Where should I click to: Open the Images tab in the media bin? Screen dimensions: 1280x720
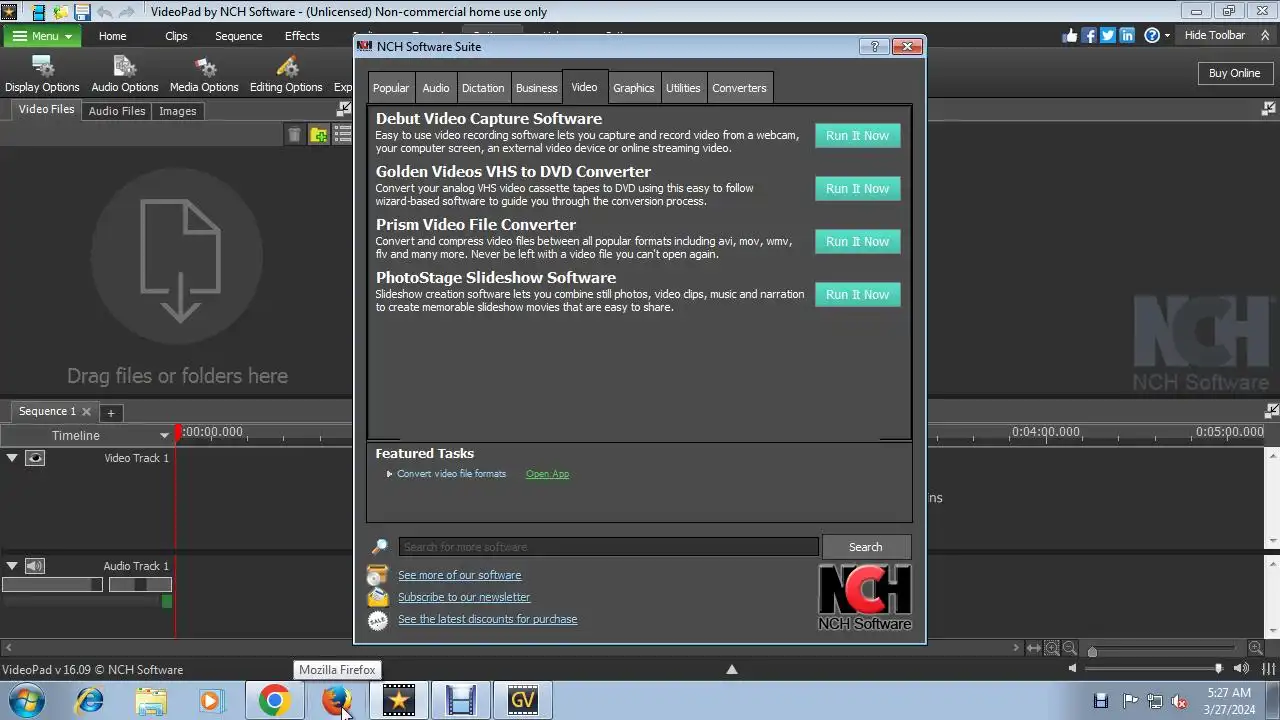coord(178,111)
